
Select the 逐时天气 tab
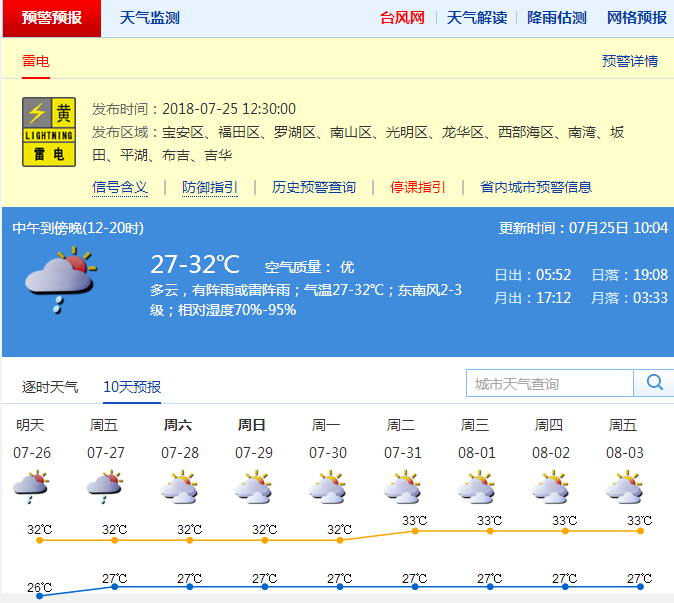point(50,386)
